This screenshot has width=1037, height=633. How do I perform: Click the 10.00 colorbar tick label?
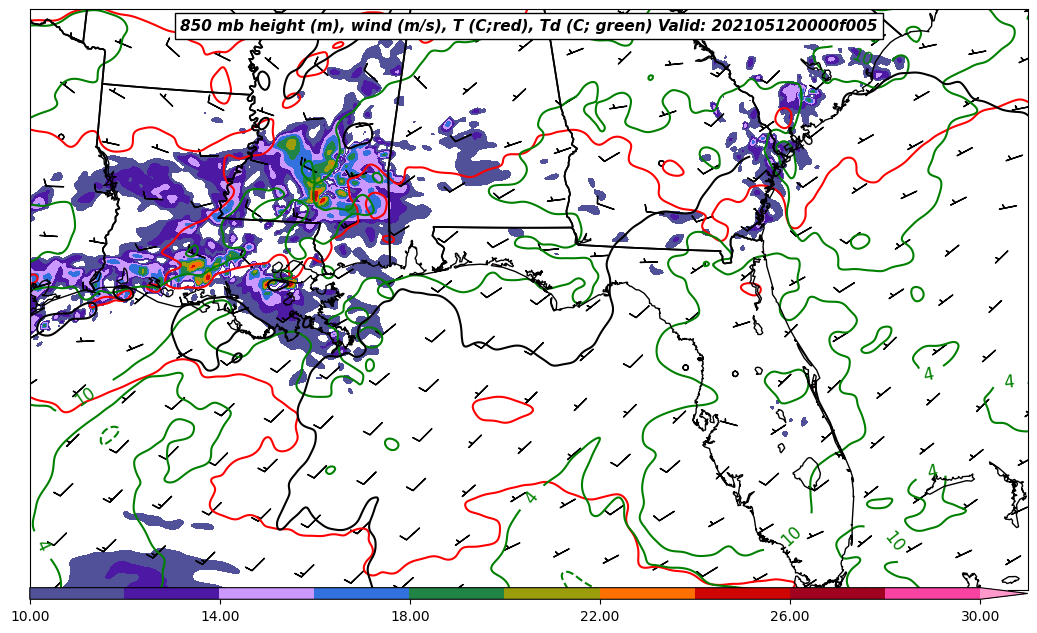coord(30,616)
